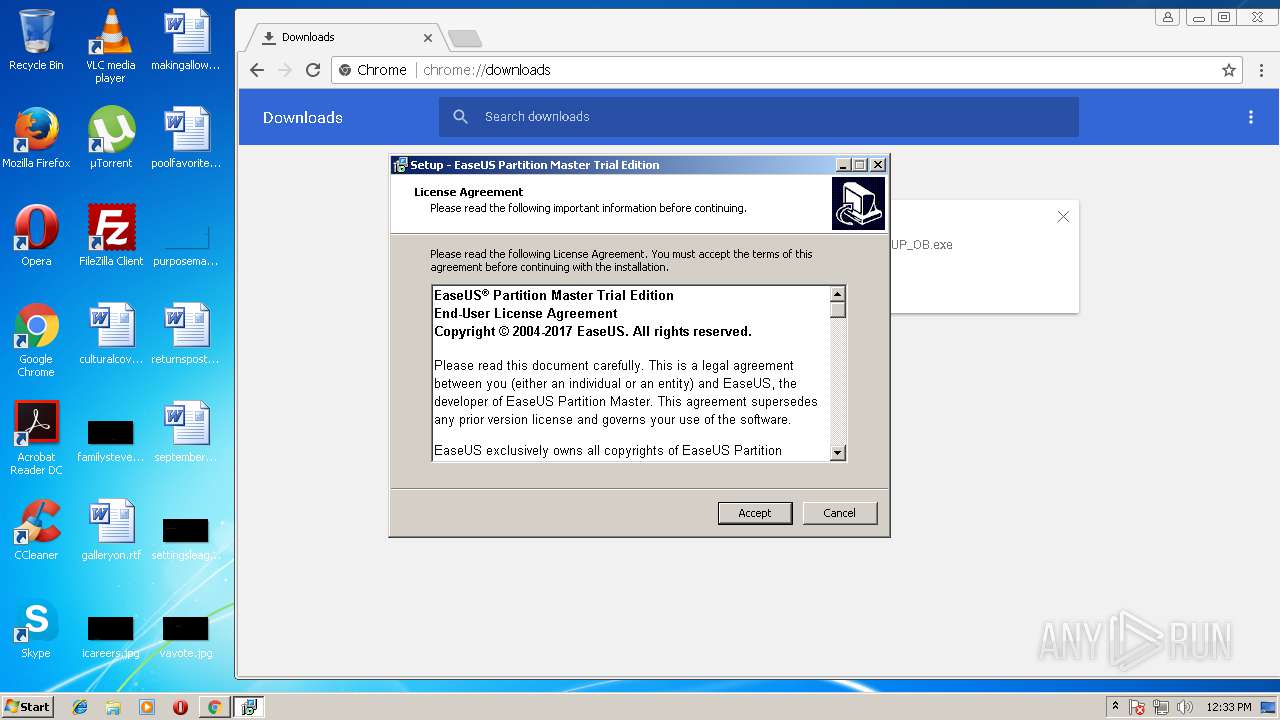Open Opera desktop shortcut
The width and height of the screenshot is (1280, 720).
36,236
